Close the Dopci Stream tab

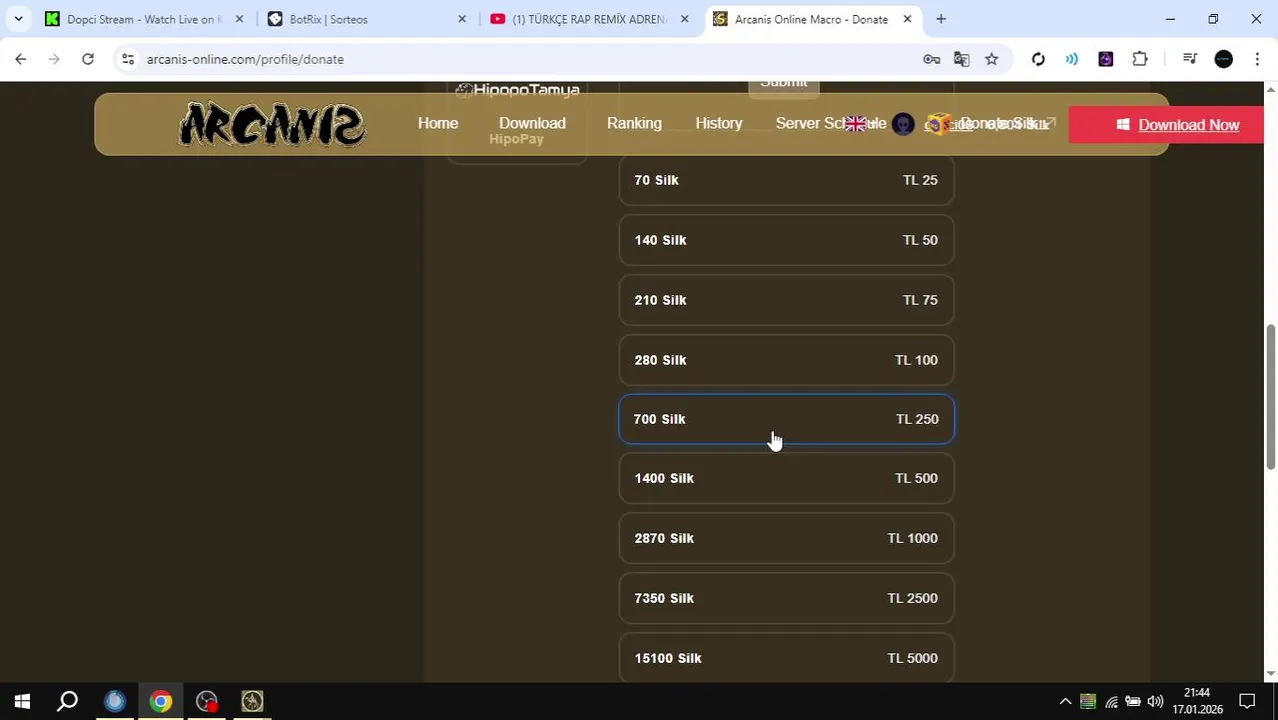tap(239, 19)
